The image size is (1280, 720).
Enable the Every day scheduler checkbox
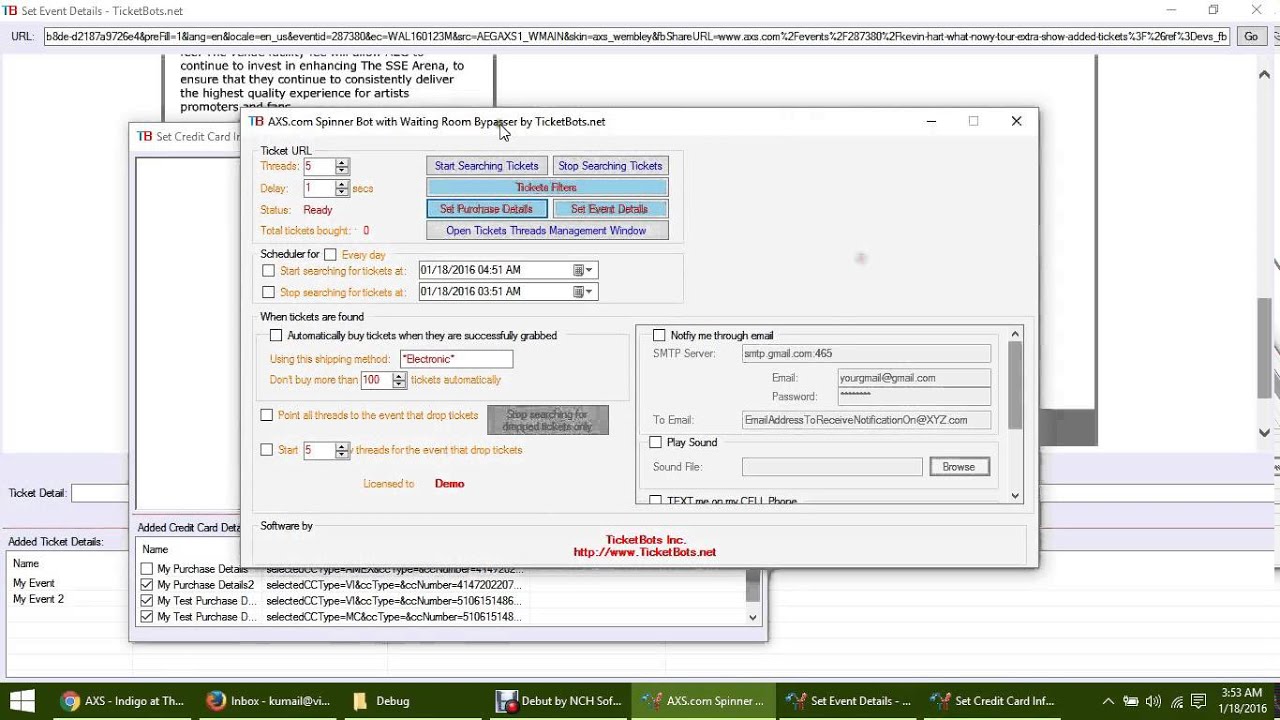point(330,255)
